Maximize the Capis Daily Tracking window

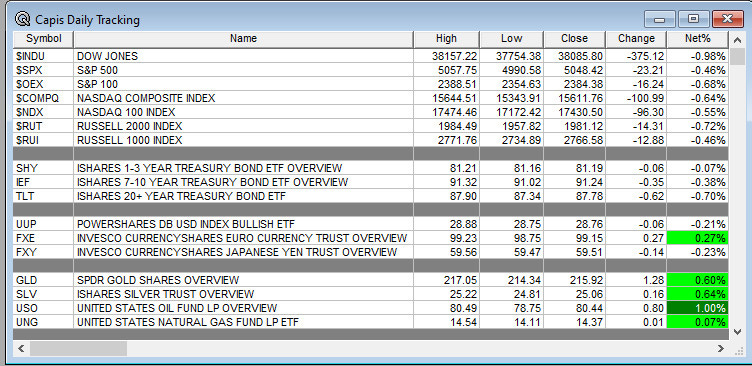pos(693,20)
